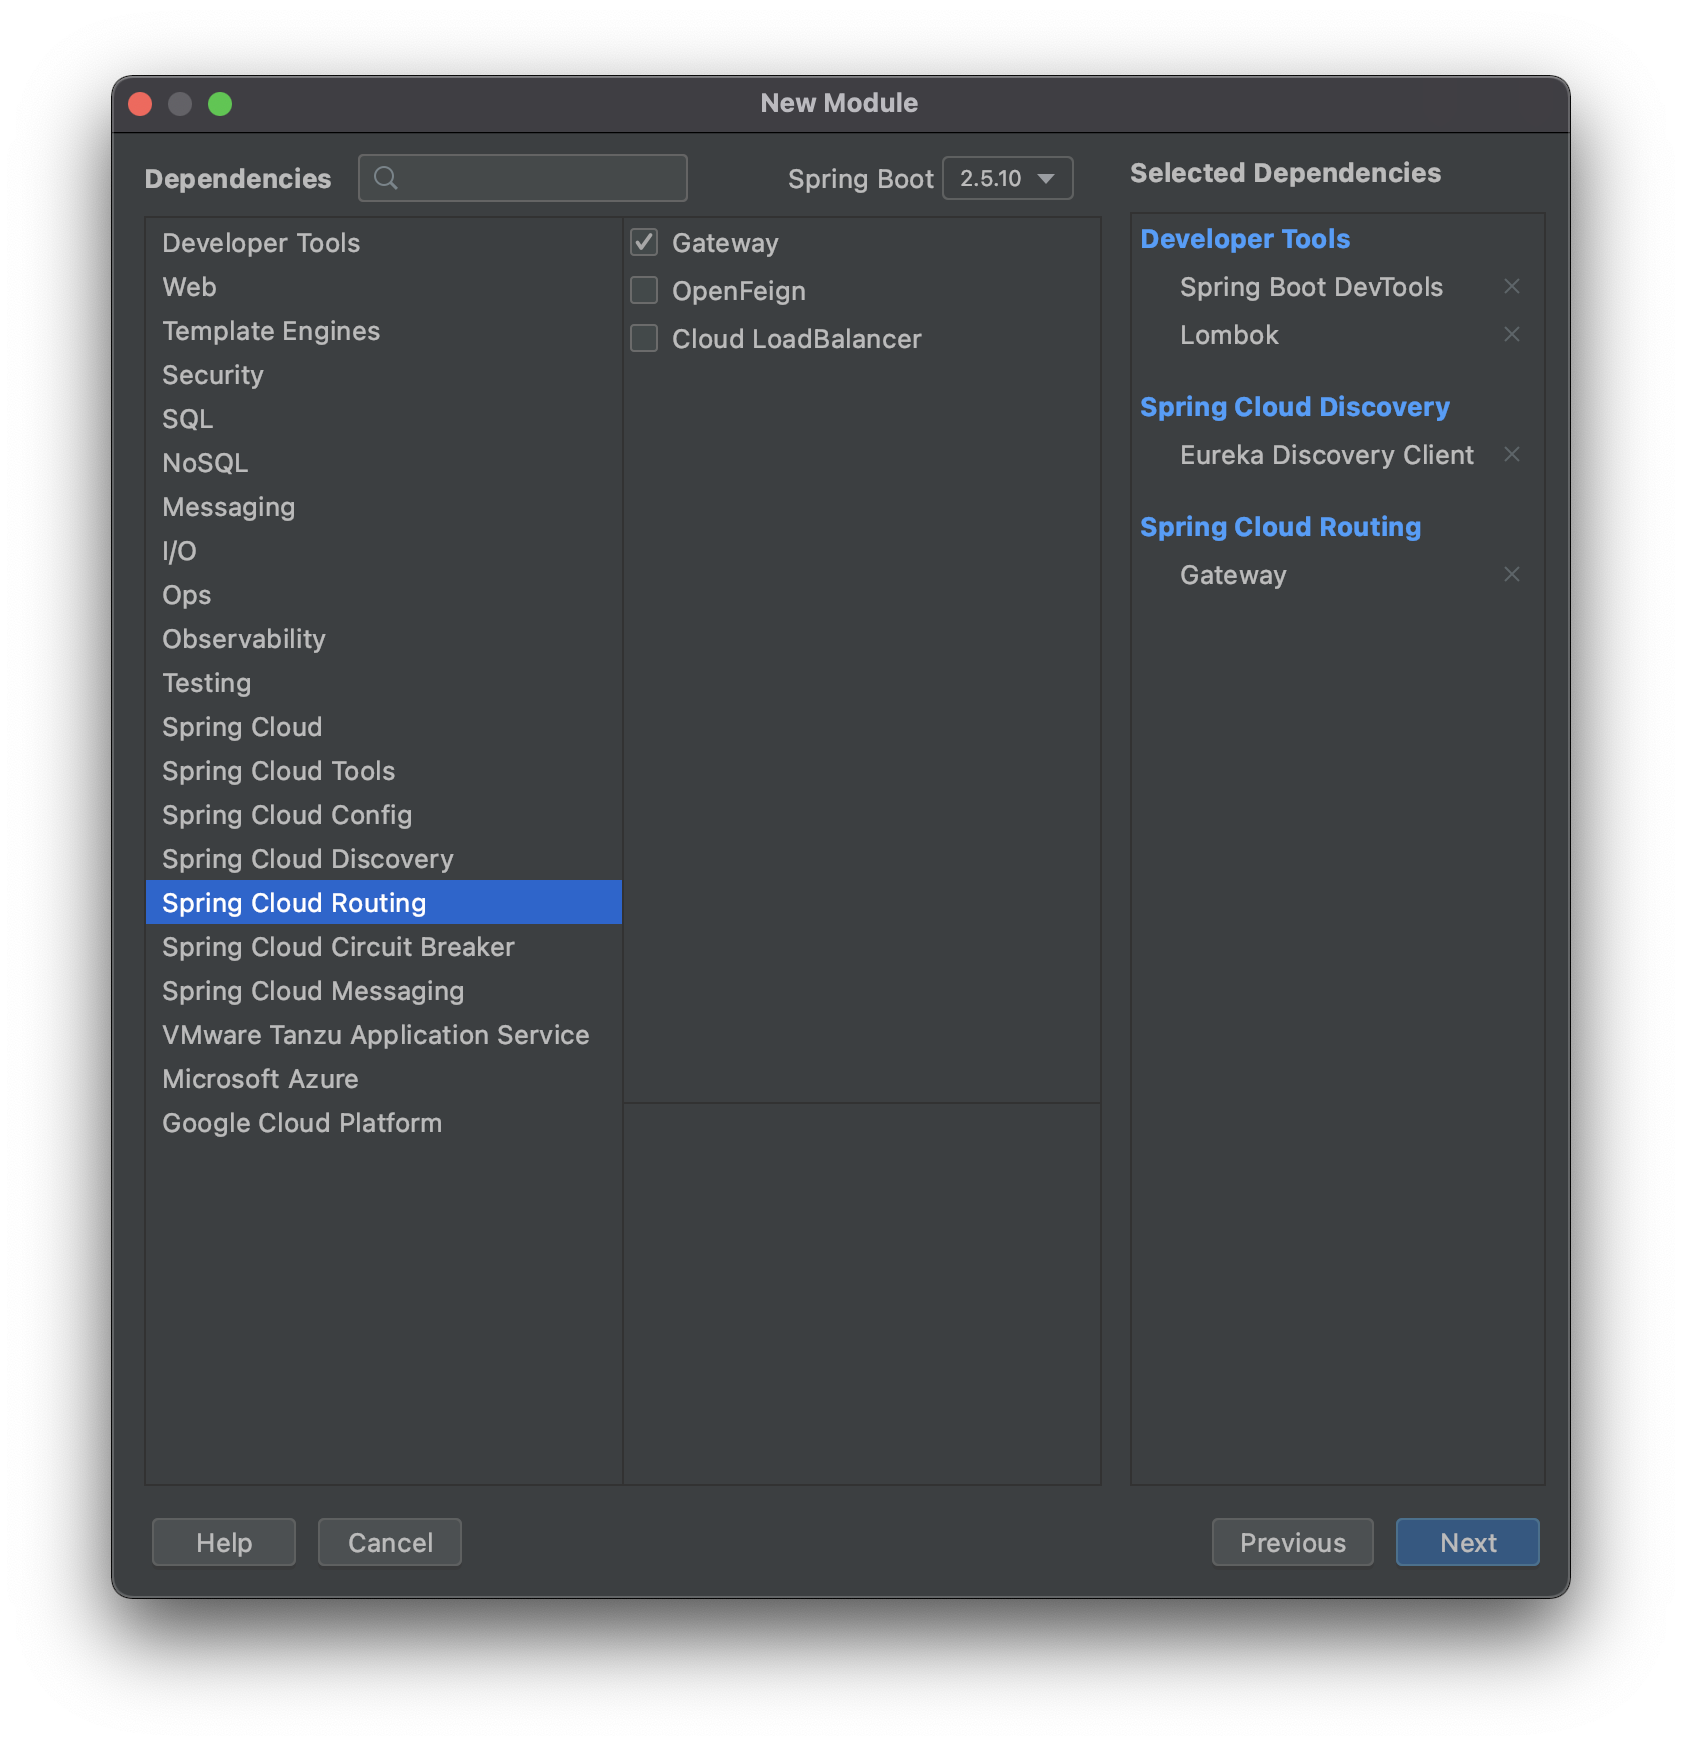
Task: Select the Observability category
Action: click(x=384, y=639)
